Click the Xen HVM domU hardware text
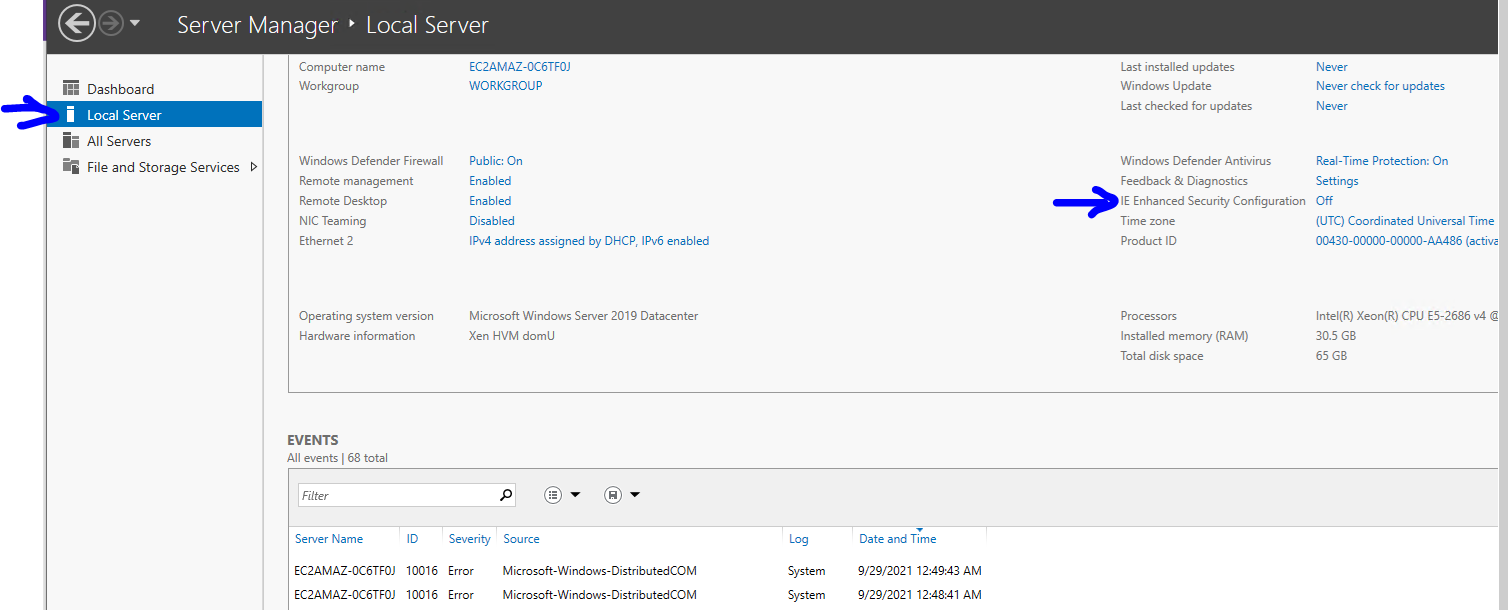This screenshot has height=610, width=1508. [512, 336]
